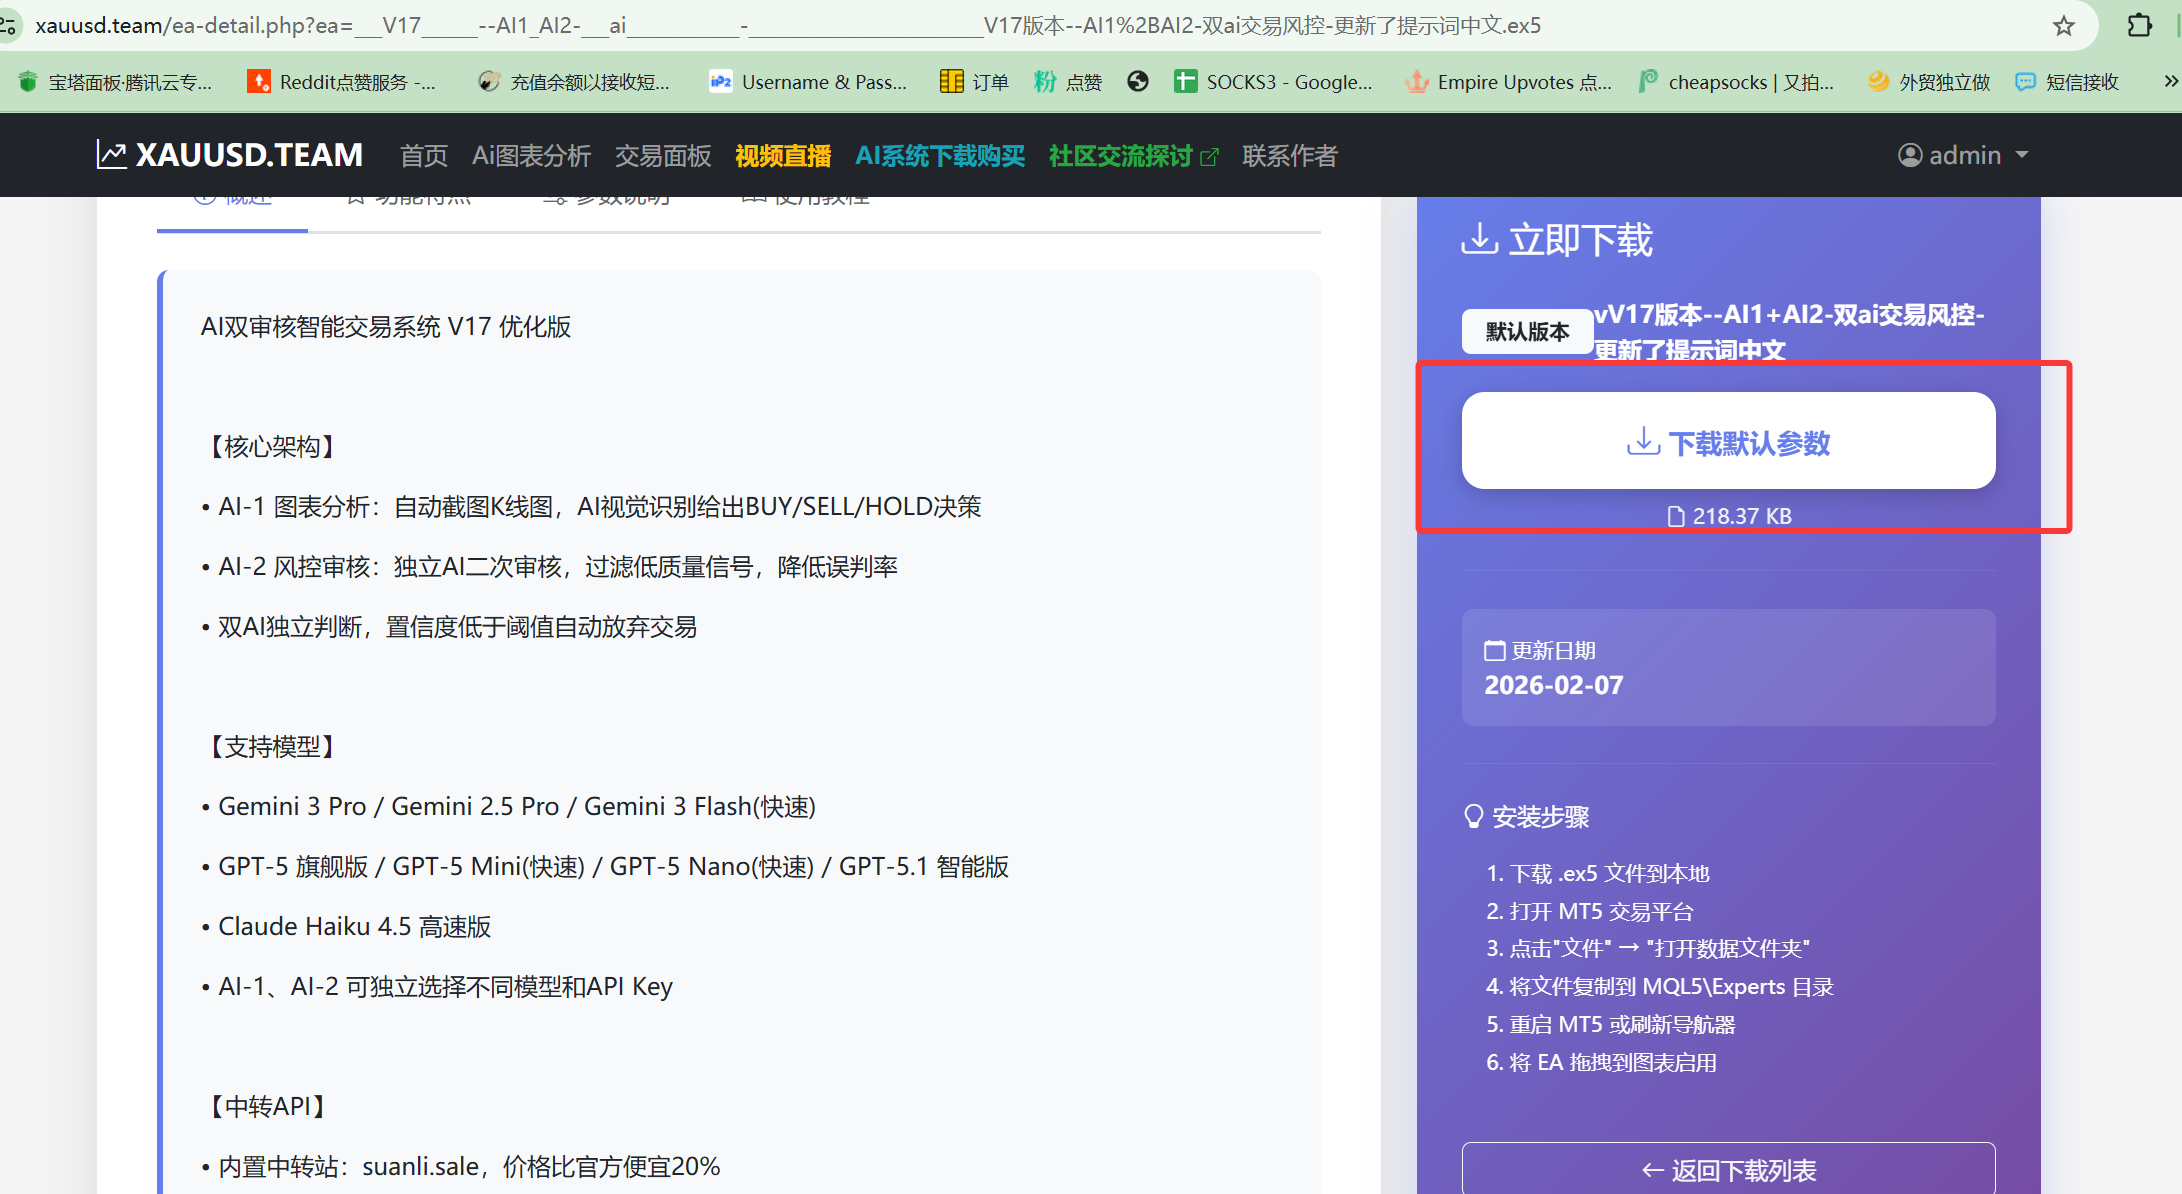Go to 首页 in the navbar

click(x=424, y=156)
